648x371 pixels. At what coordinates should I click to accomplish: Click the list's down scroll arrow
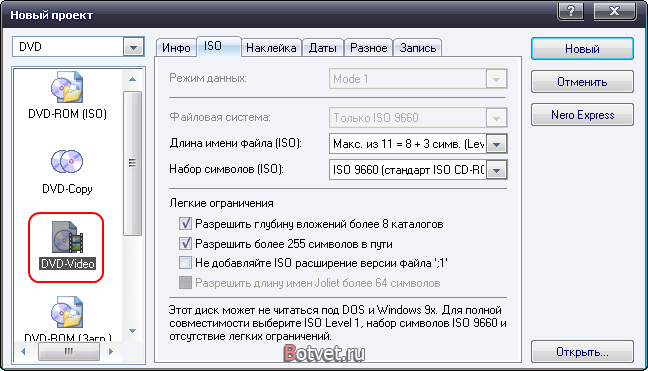click(x=132, y=331)
